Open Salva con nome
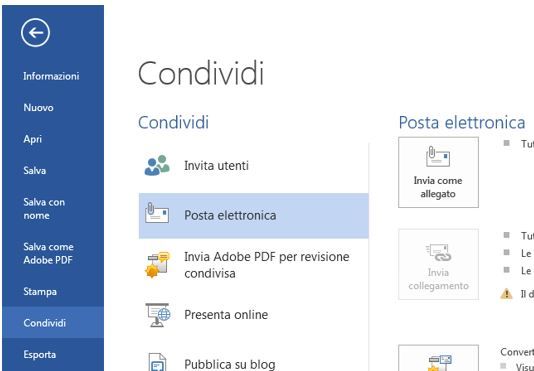534x371 pixels. 44,208
